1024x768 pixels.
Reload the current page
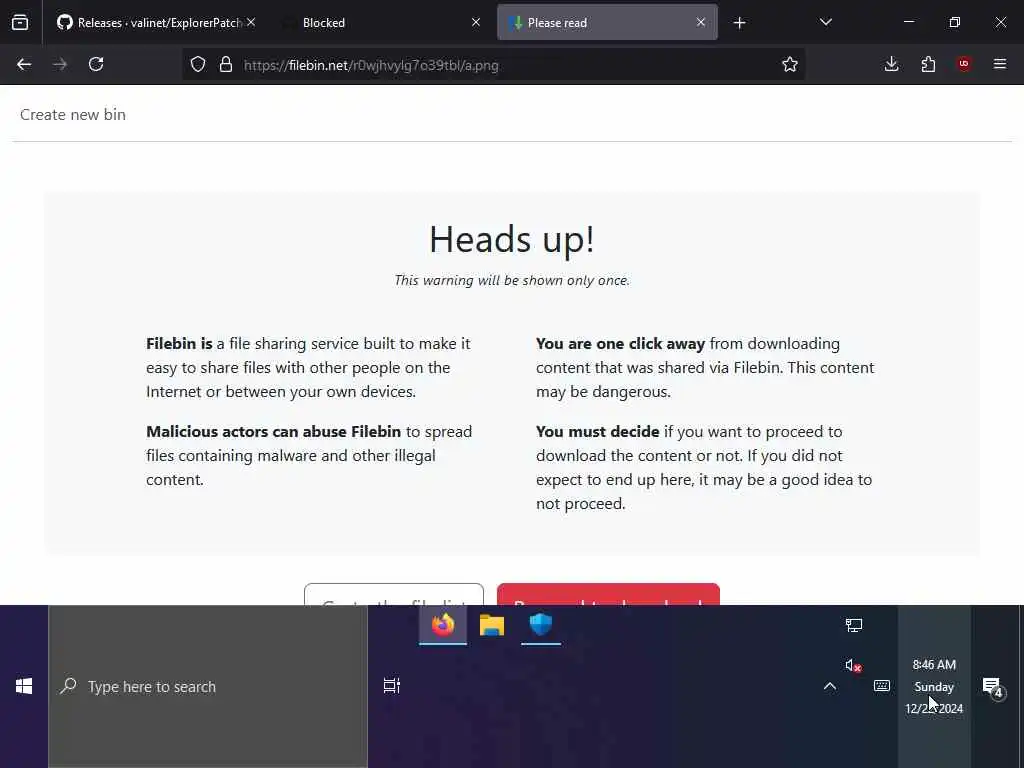[x=96, y=64]
